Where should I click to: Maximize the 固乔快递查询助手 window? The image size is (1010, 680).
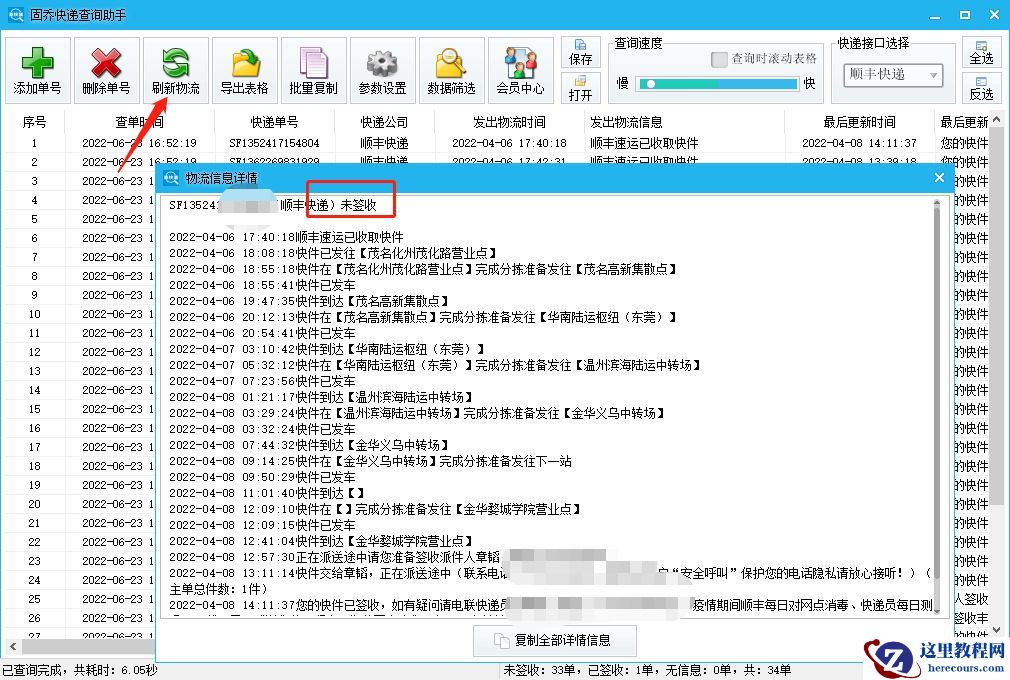(964, 15)
